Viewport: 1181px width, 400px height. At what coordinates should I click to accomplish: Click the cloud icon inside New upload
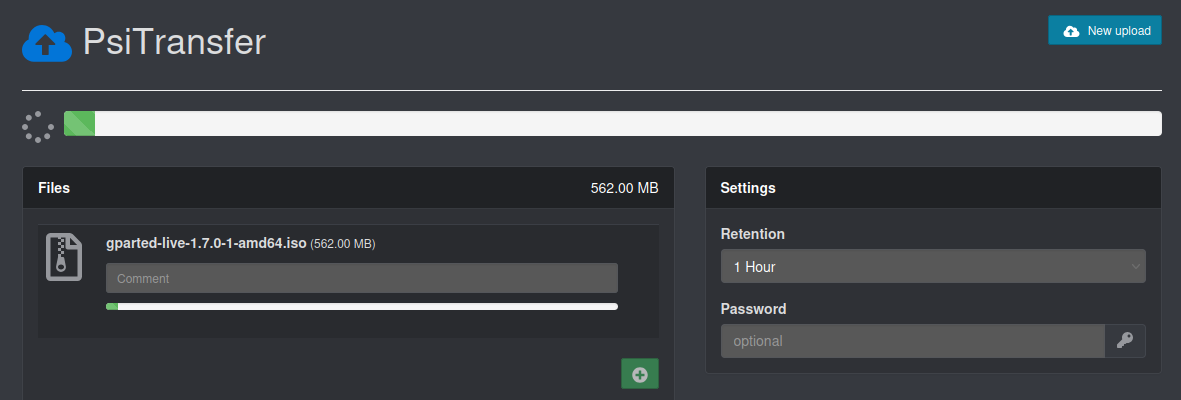[1071, 31]
